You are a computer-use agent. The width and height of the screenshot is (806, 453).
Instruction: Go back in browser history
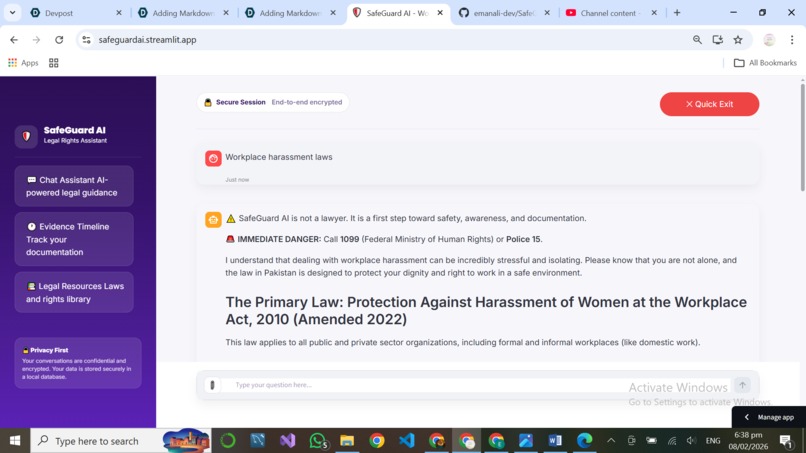pos(14,40)
